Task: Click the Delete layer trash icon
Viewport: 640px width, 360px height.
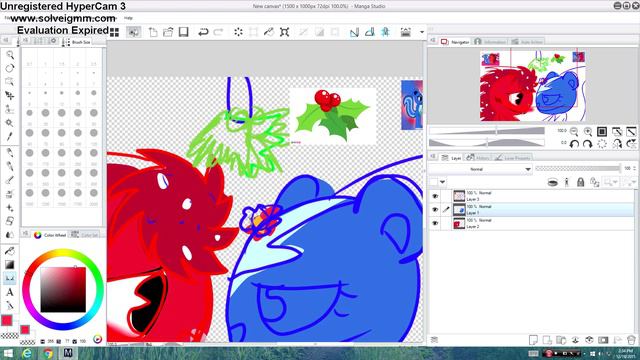Action: 631,340
